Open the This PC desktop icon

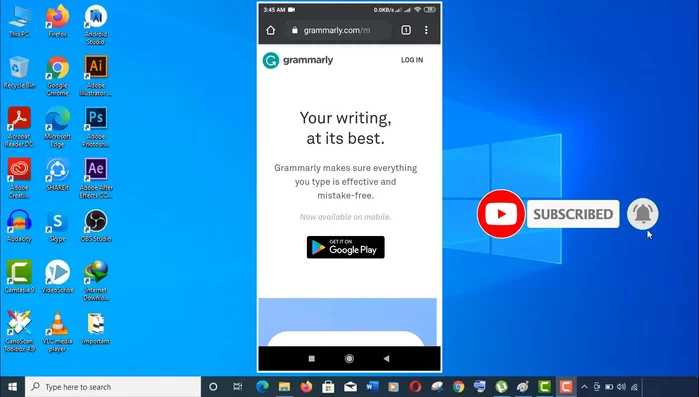19,21
